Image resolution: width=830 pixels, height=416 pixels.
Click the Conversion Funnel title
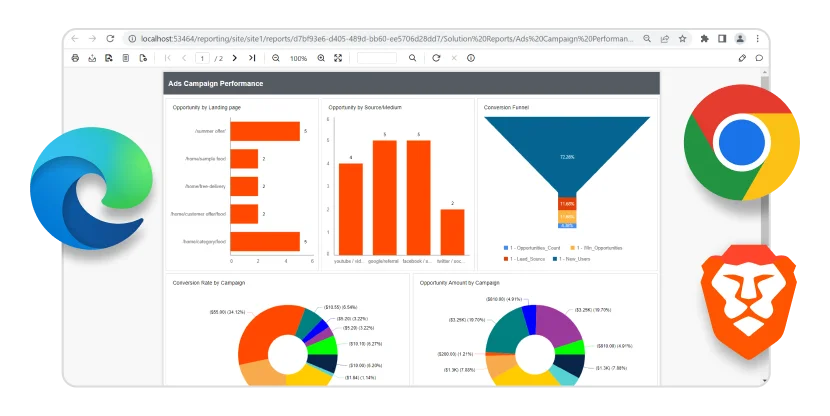506,107
